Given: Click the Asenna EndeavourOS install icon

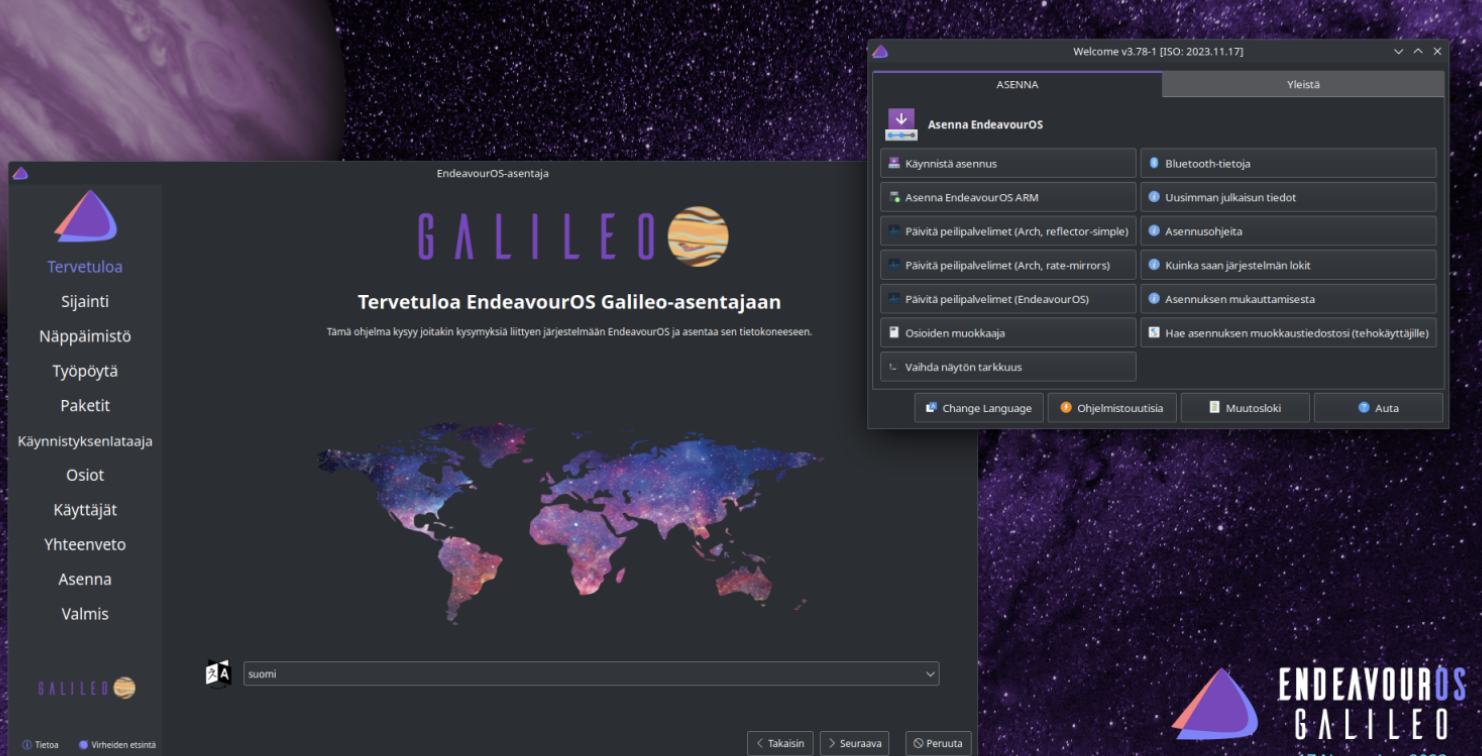Looking at the screenshot, I should (901, 125).
